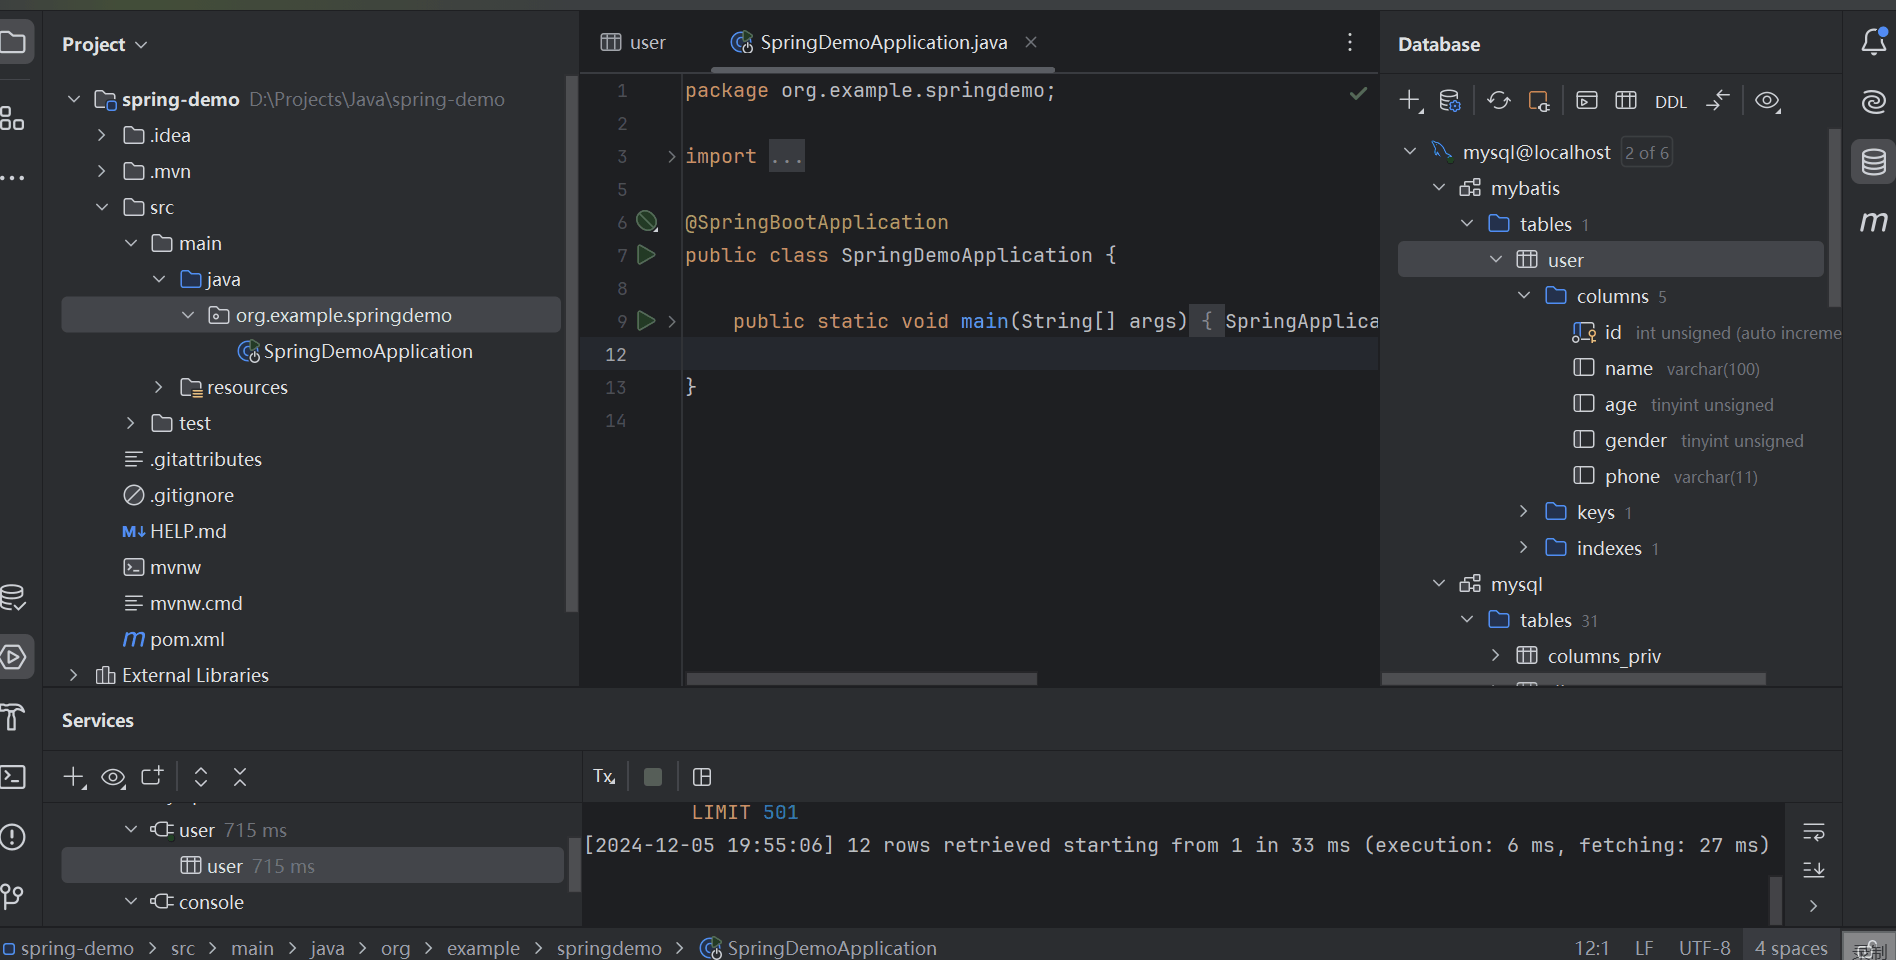Open the Build hammer icon on left sidebar
Screen dimensions: 1896x960
(13, 717)
